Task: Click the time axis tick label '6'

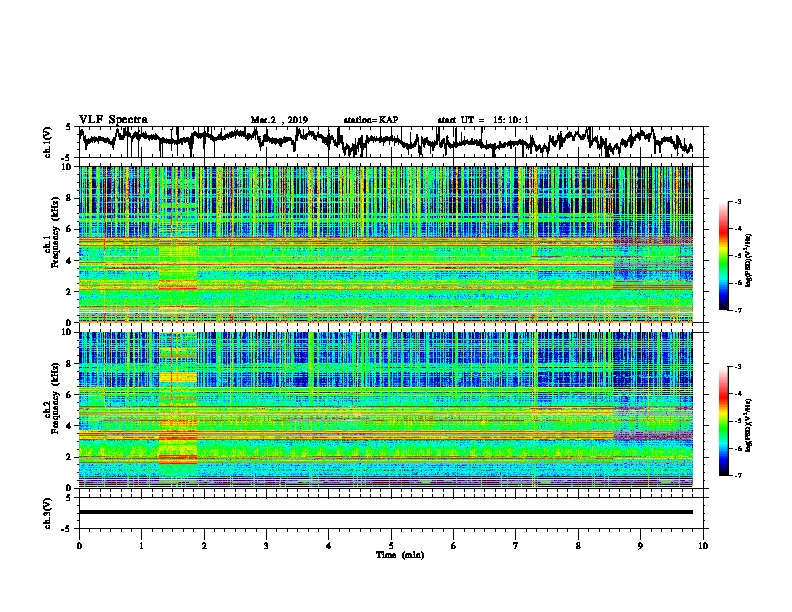Action: click(x=454, y=546)
